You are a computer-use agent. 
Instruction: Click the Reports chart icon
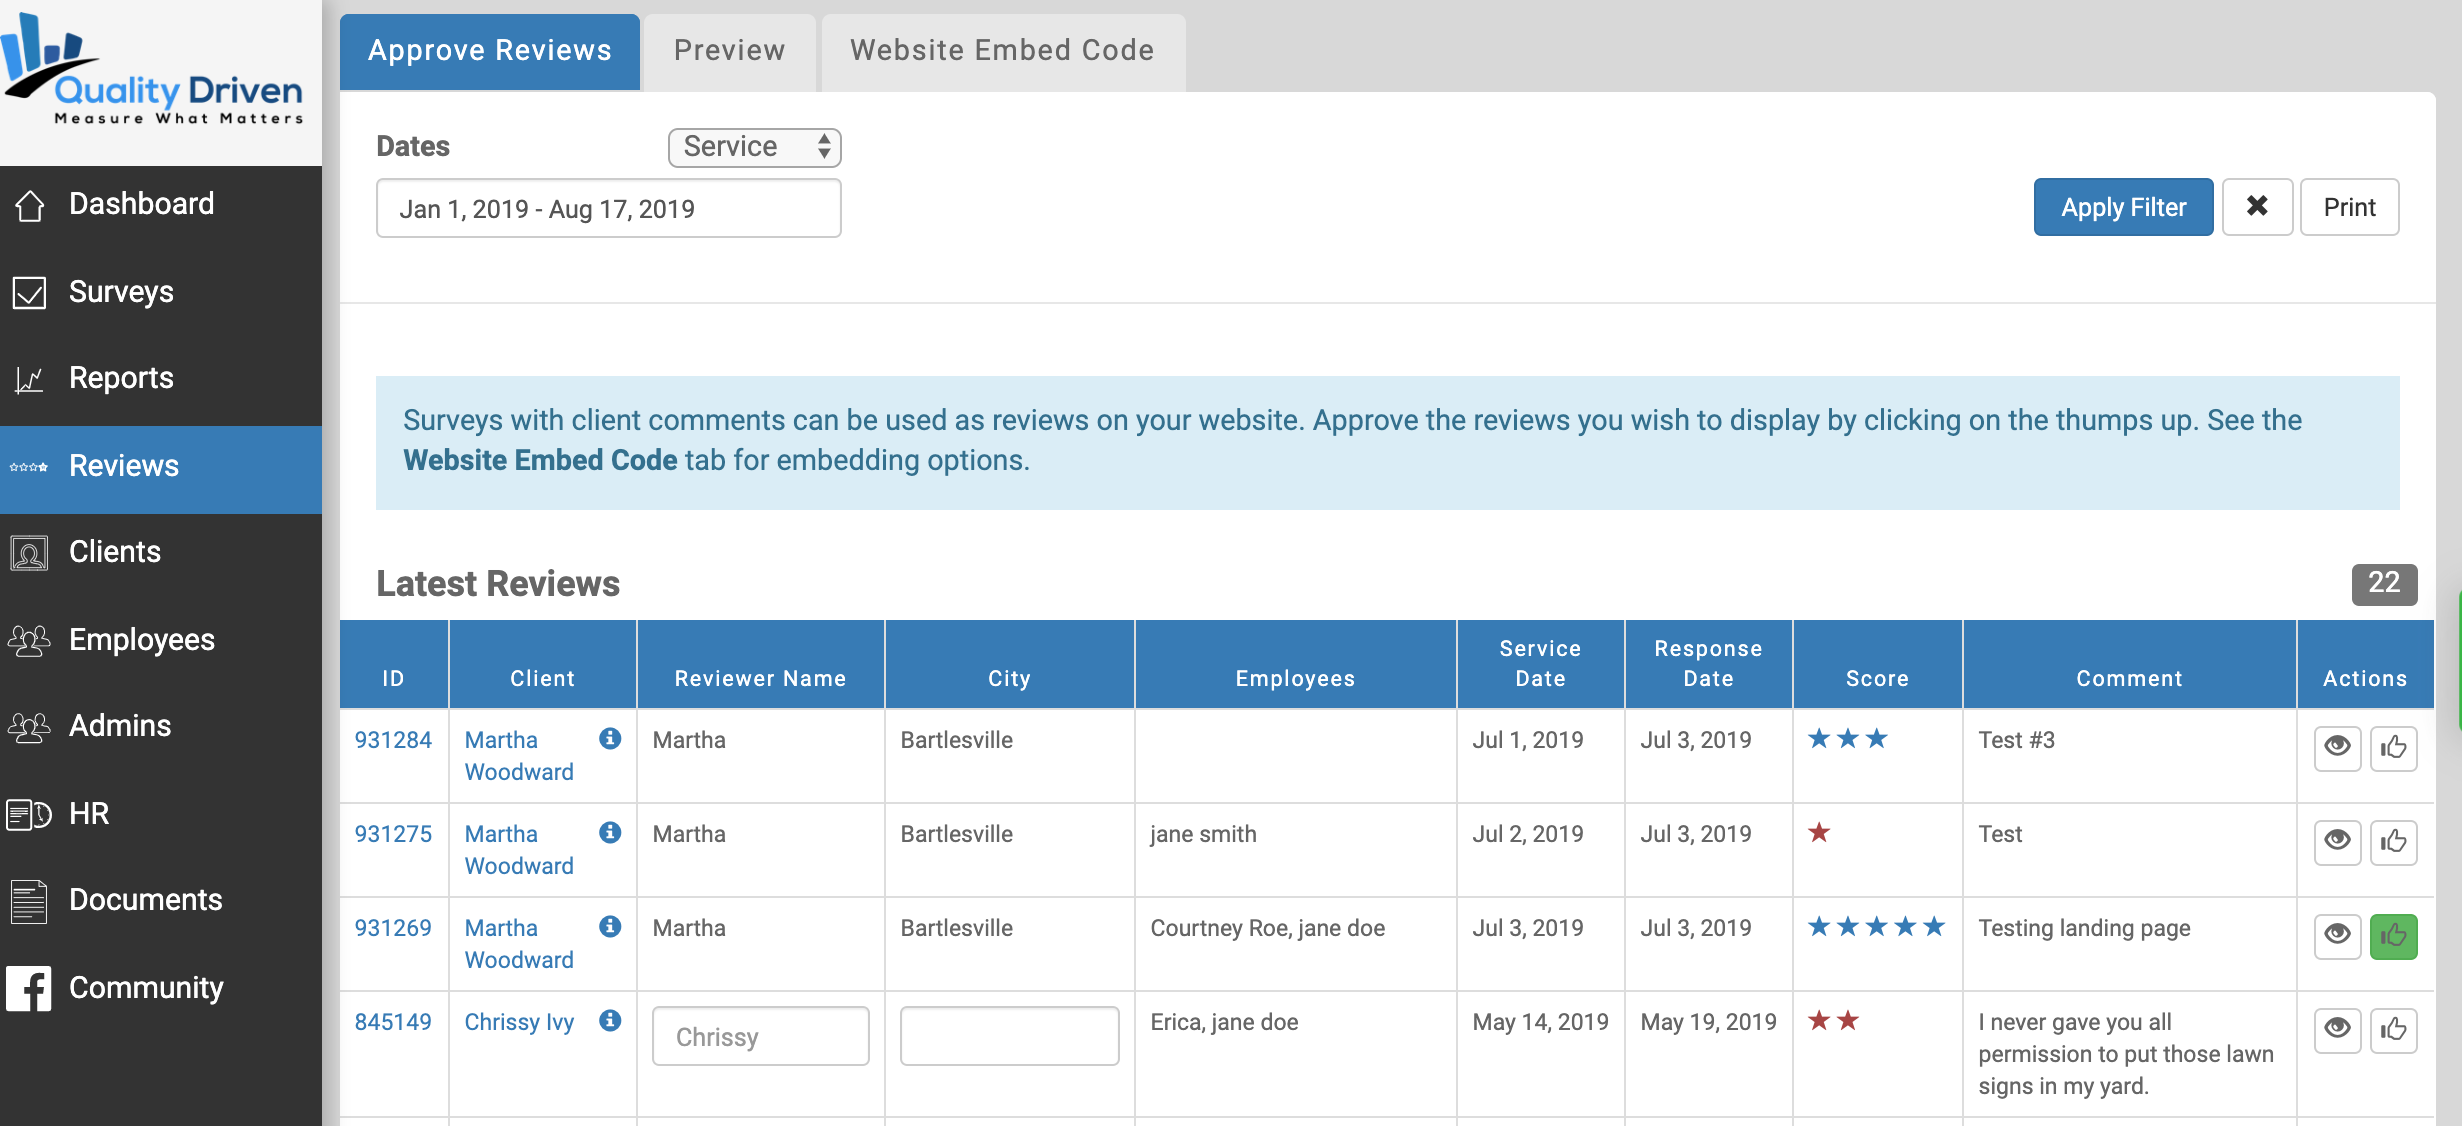click(x=30, y=379)
